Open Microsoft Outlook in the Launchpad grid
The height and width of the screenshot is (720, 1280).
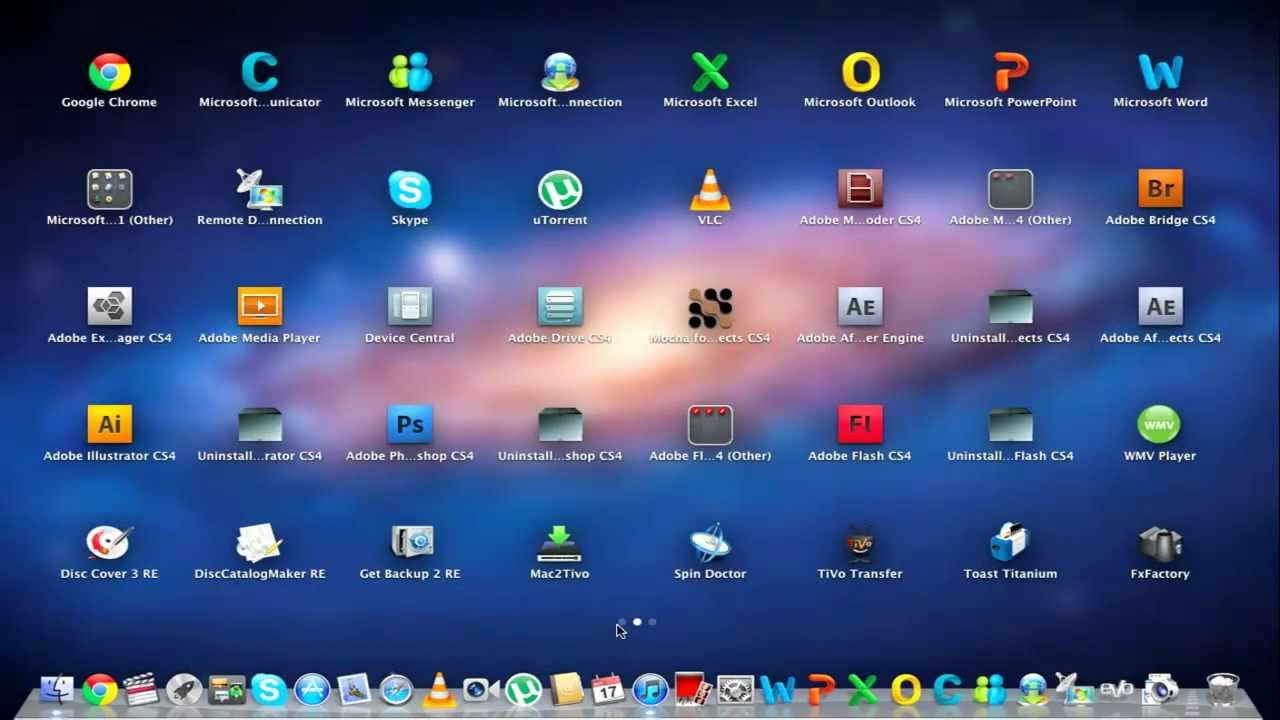pos(860,72)
